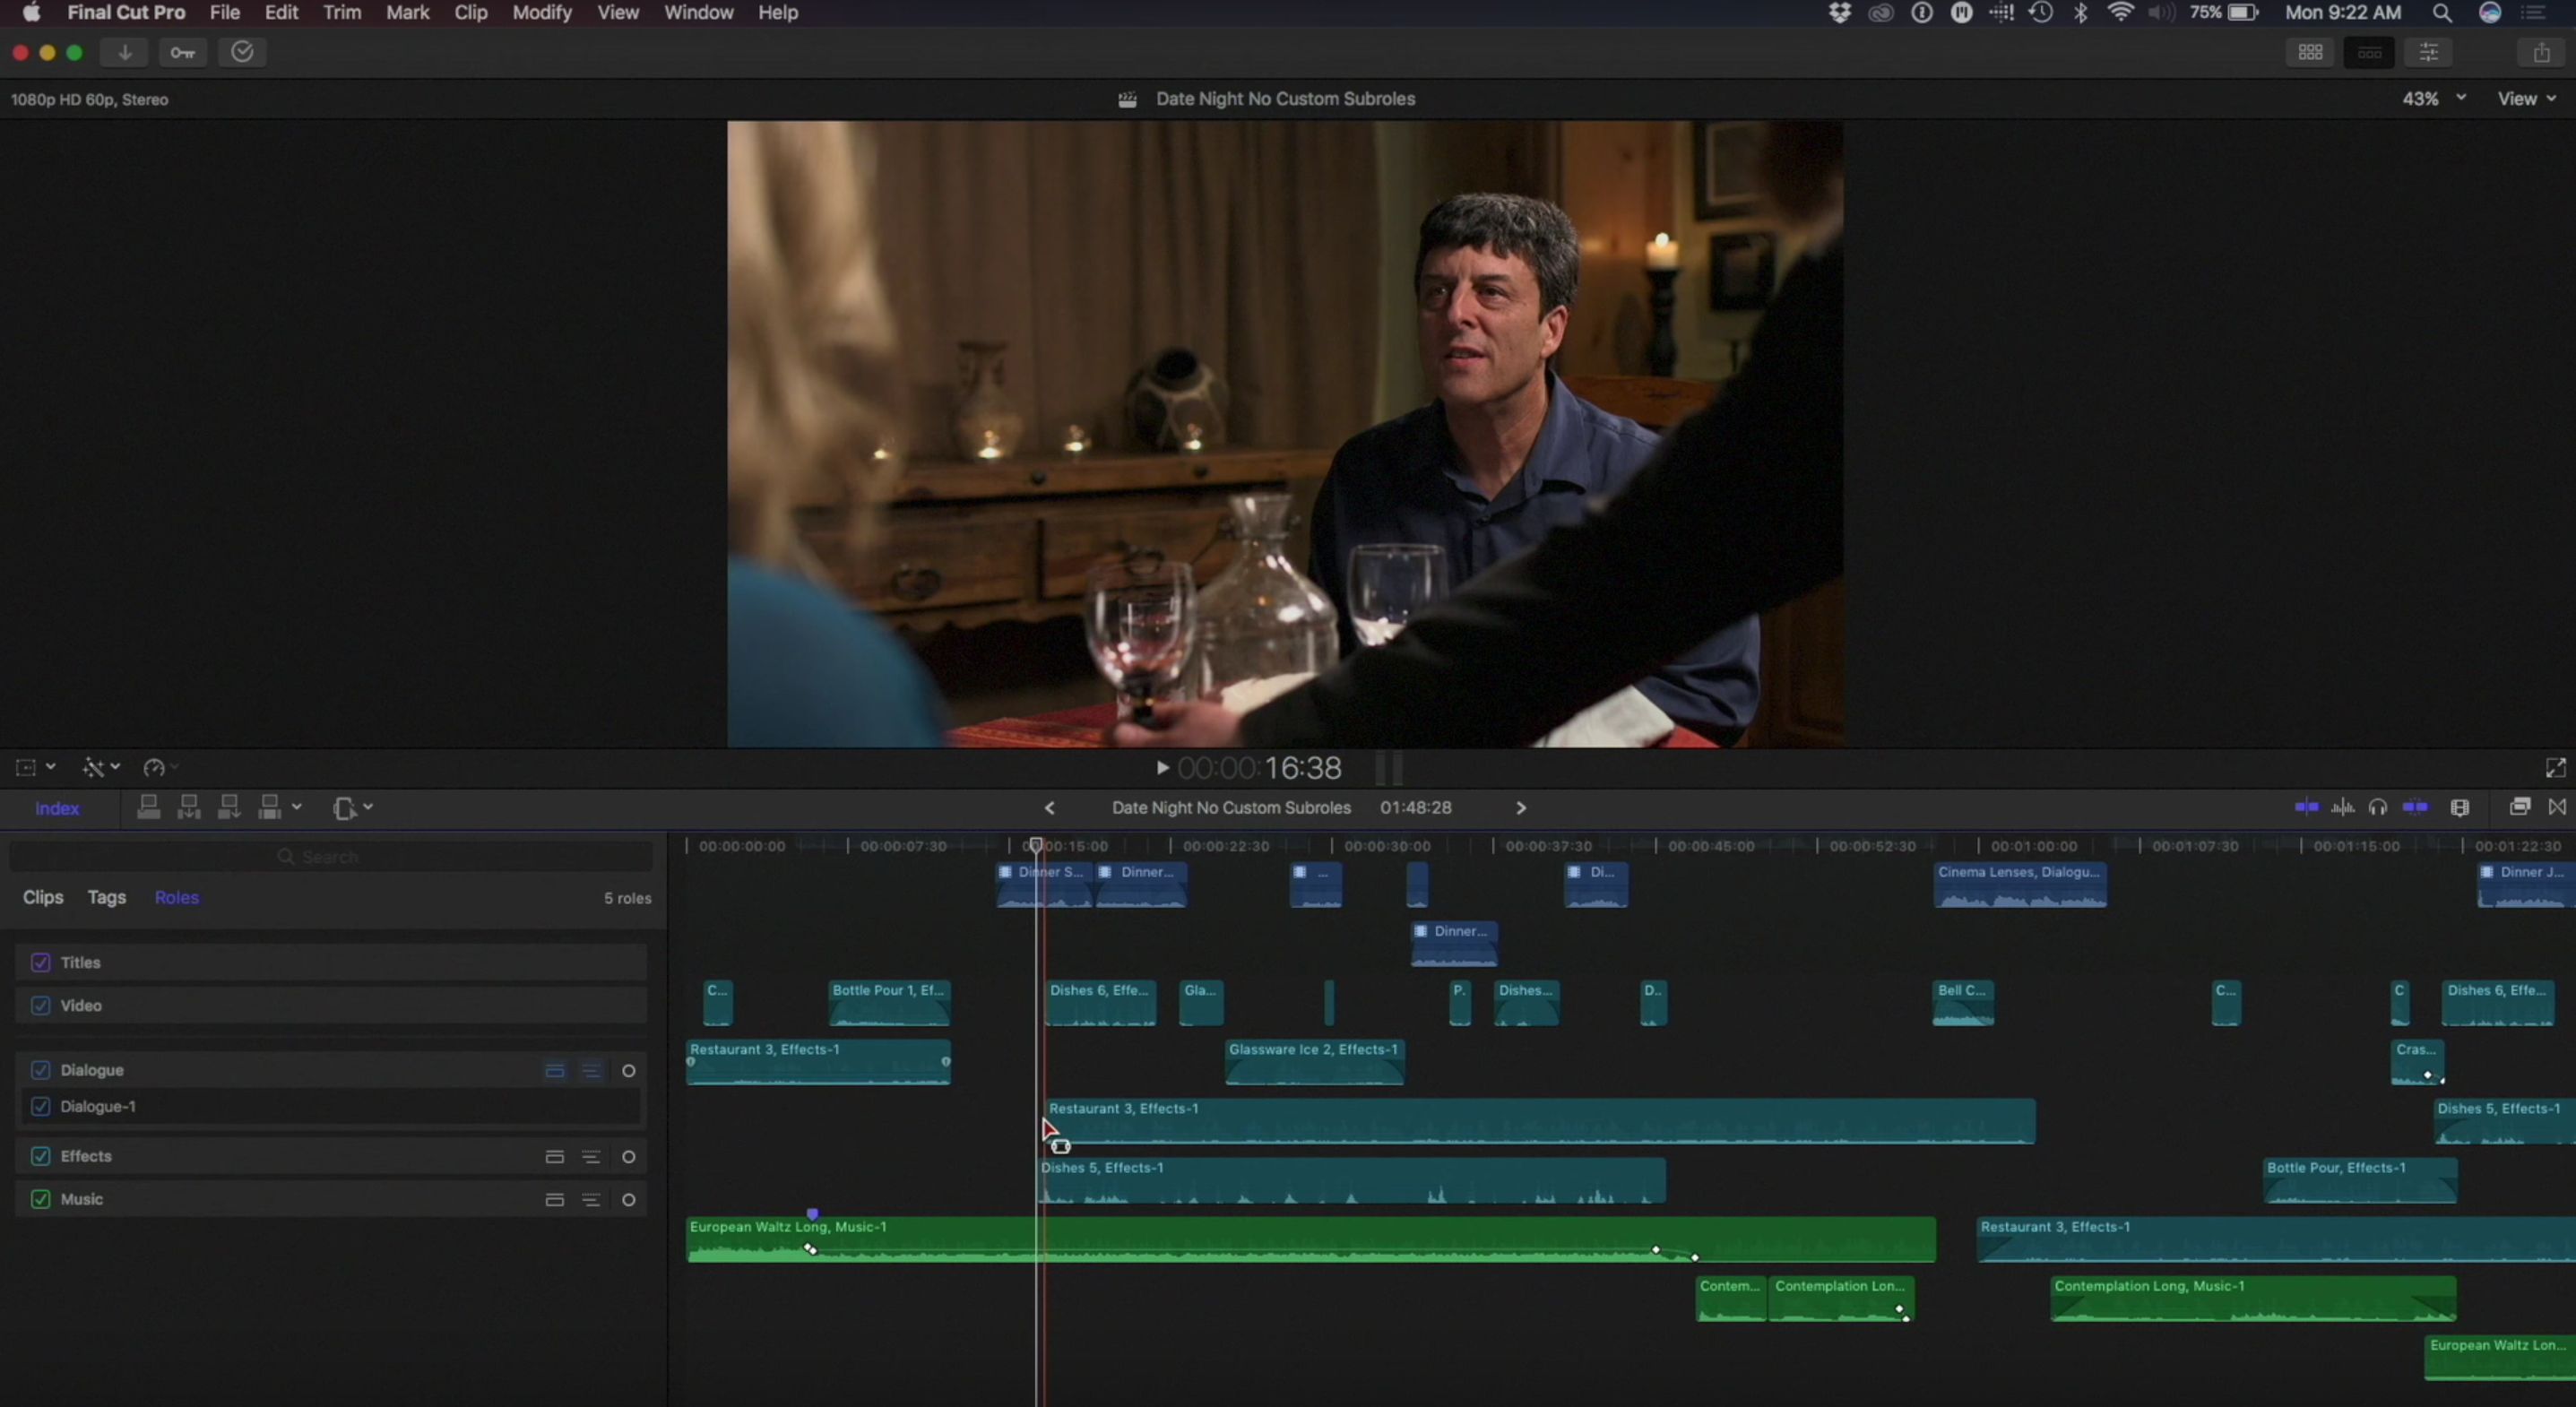
Task: Click the Import Media down-arrow button
Action: (x=125, y=52)
